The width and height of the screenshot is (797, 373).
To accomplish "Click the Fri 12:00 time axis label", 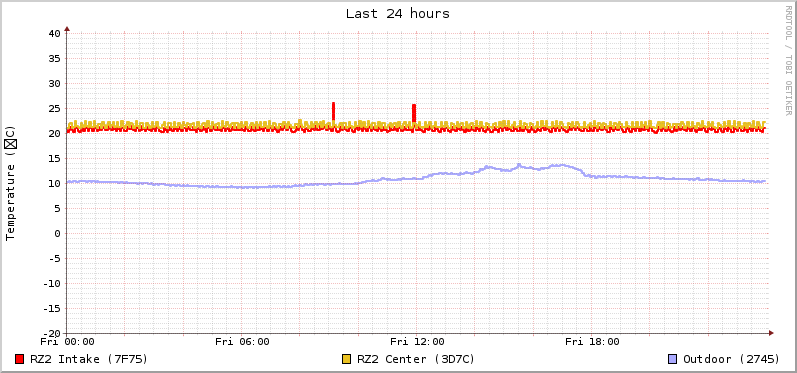I will coord(417,342).
